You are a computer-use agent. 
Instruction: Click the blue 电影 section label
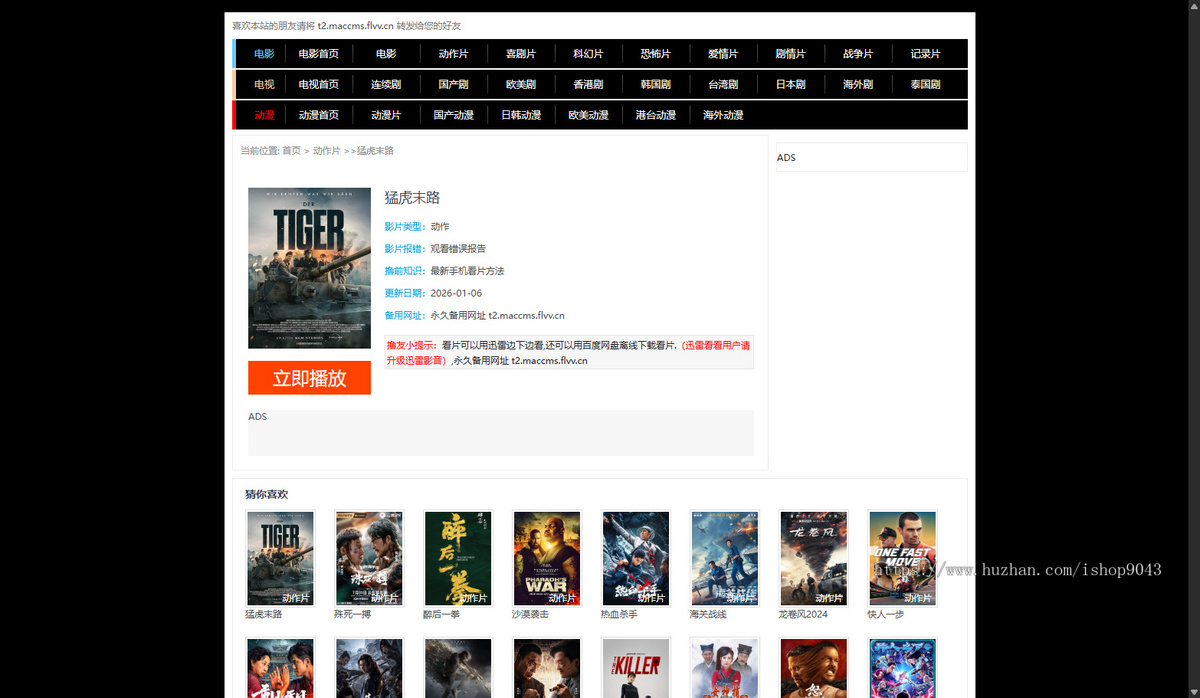[x=264, y=54]
